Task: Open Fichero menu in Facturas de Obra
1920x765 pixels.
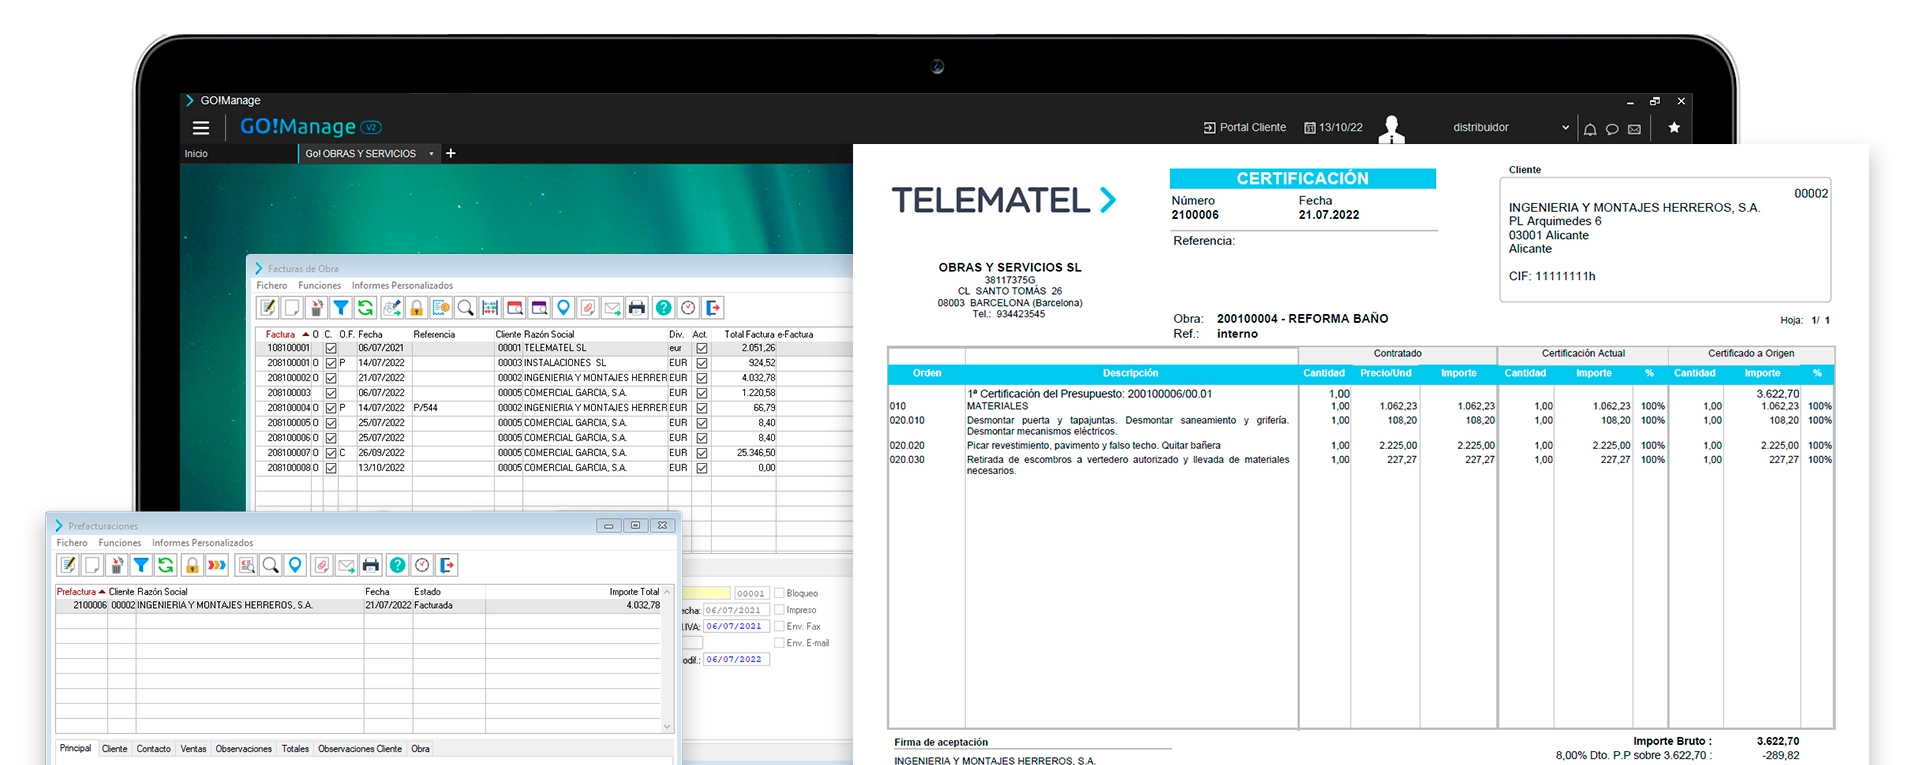Action: coord(272,286)
